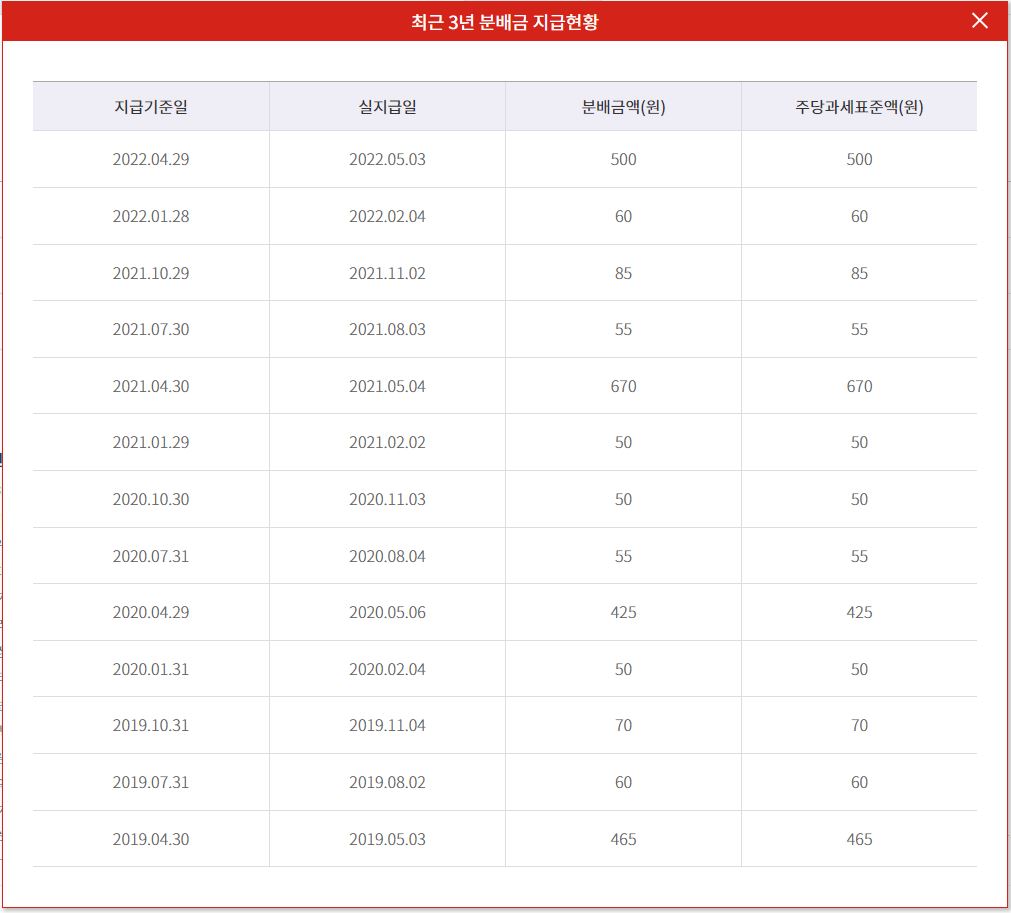Click the 주당과세표준액 50 in the 2020.01.31 row
The width and height of the screenshot is (1011, 913).
tap(859, 669)
